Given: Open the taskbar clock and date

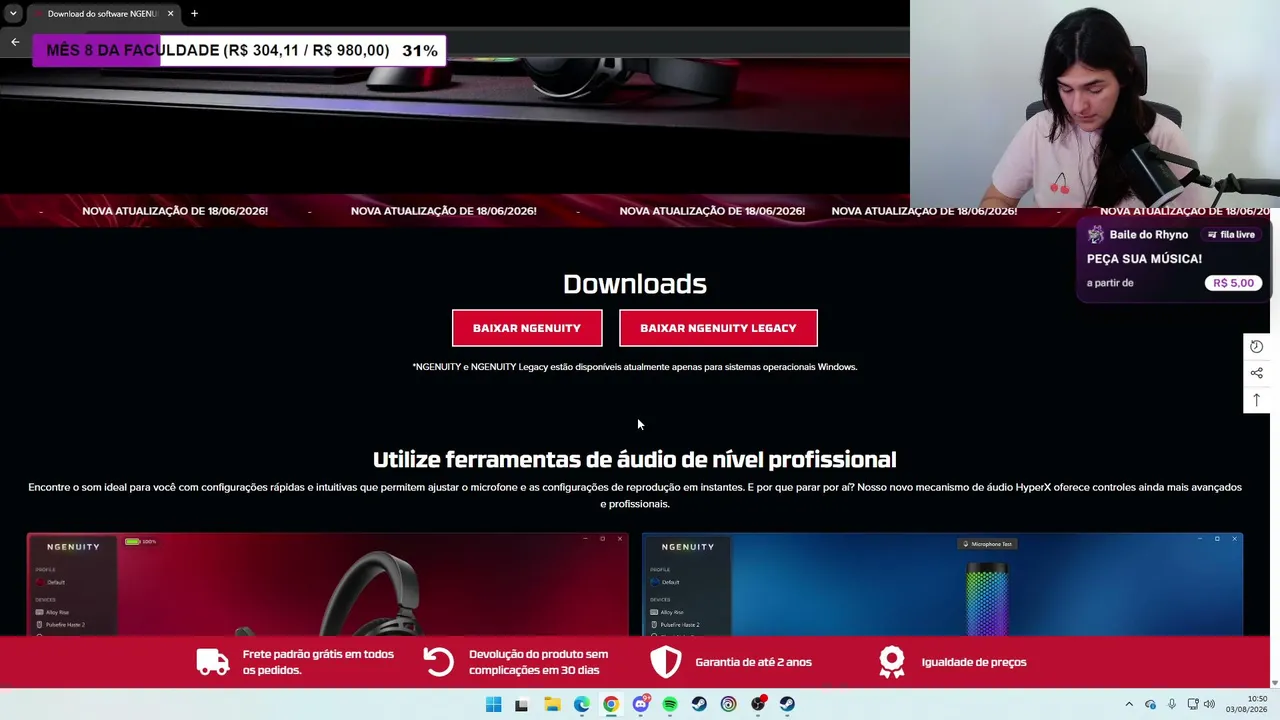Looking at the screenshot, I should pos(1248,704).
